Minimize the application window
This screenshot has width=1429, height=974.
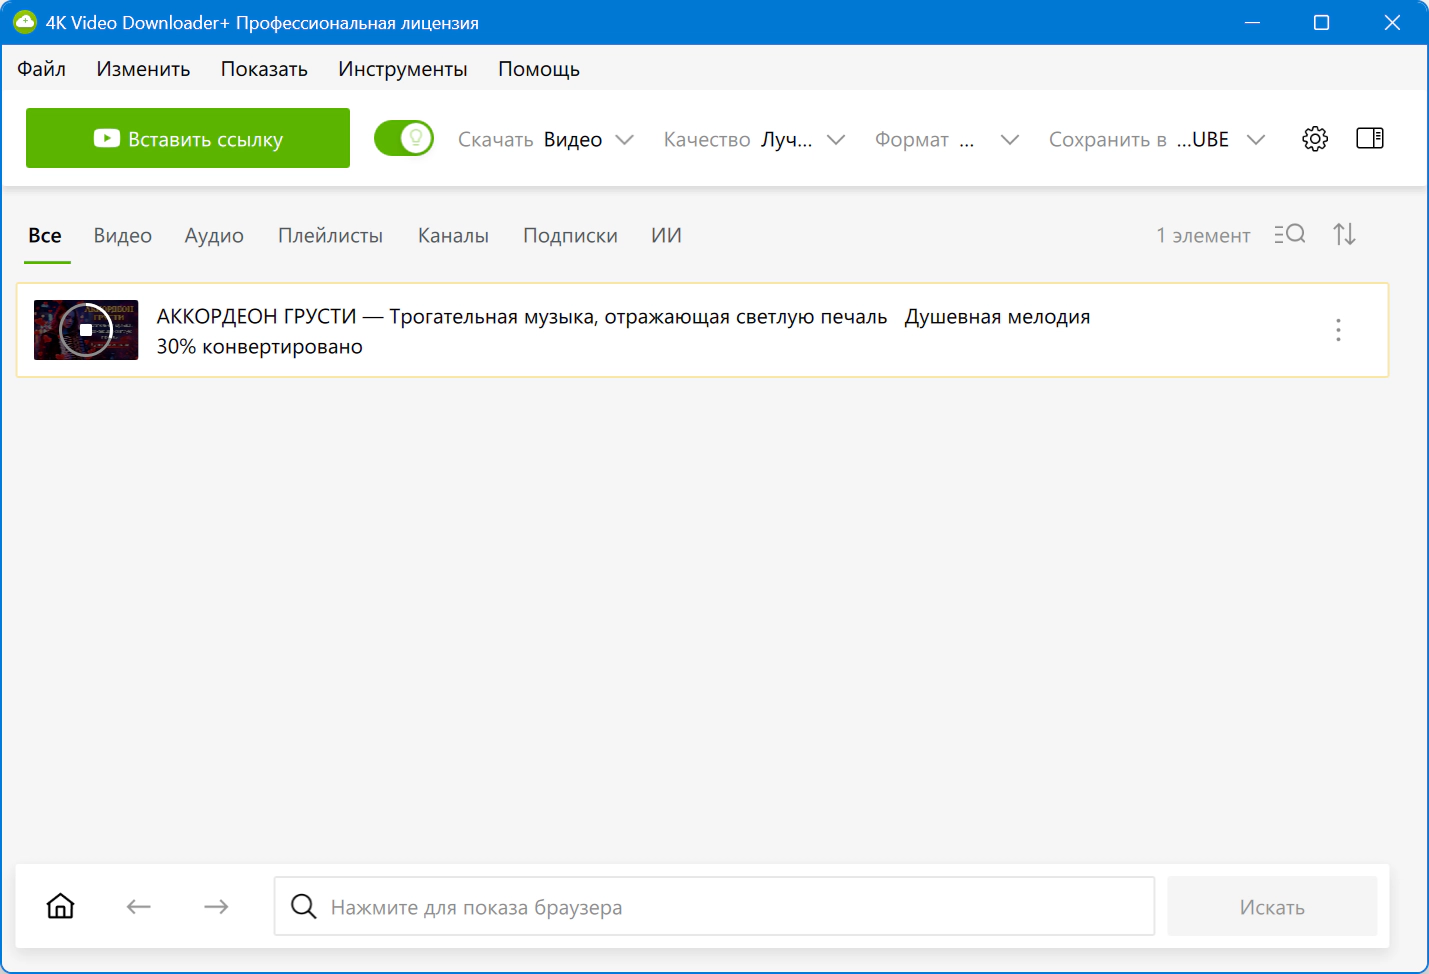click(x=1252, y=22)
